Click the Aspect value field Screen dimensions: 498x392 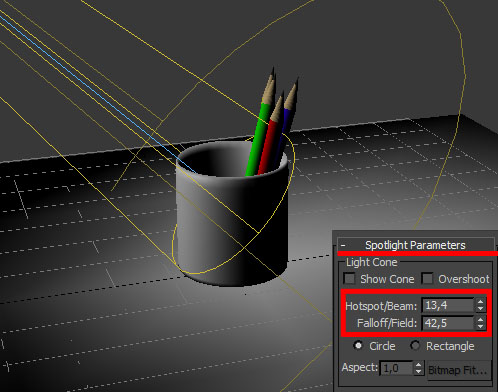[396, 368]
